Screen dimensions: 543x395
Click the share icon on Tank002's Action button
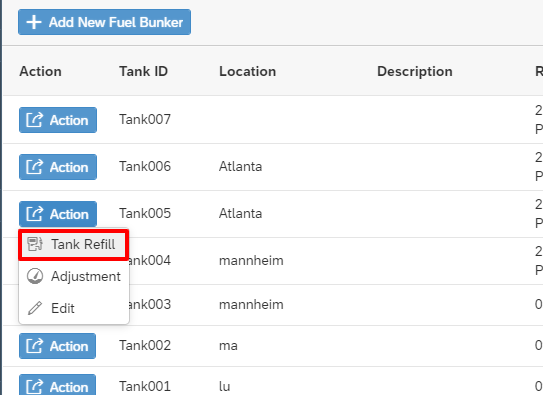[35, 346]
